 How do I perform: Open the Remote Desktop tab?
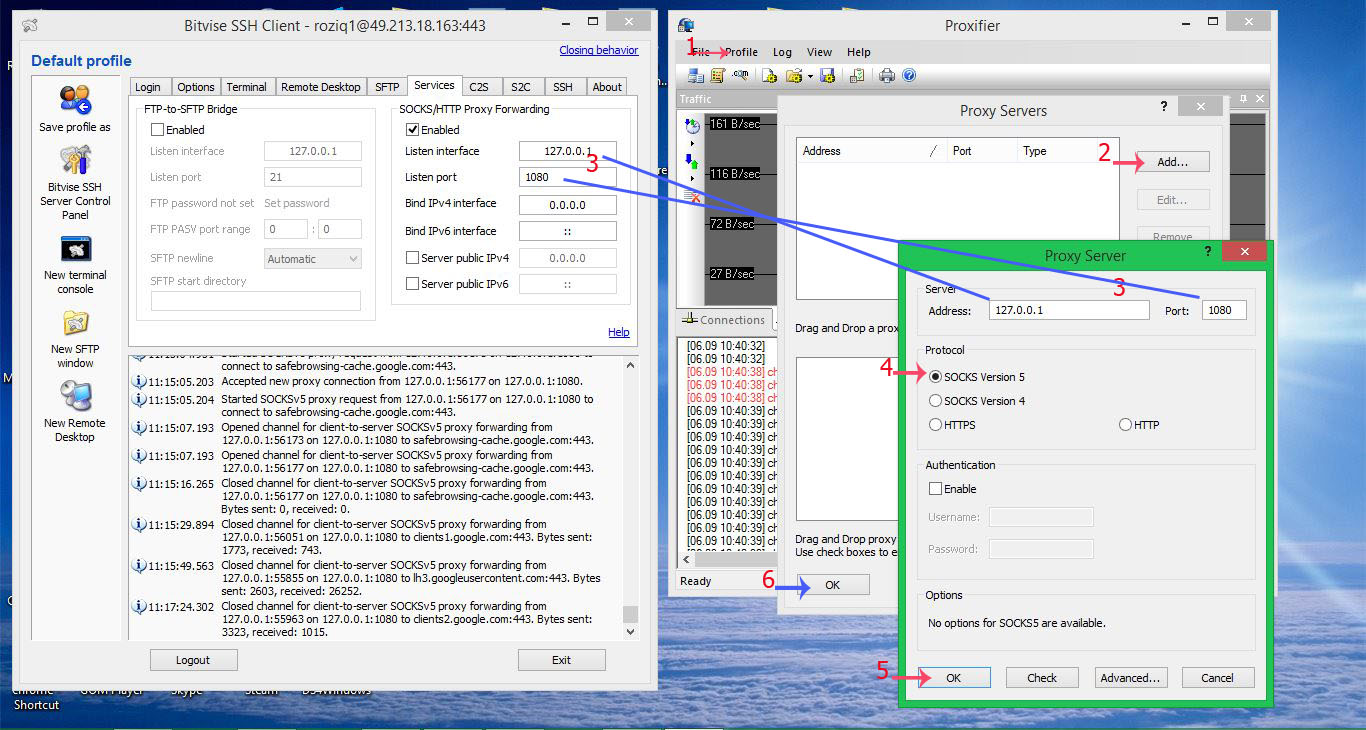[x=321, y=87]
